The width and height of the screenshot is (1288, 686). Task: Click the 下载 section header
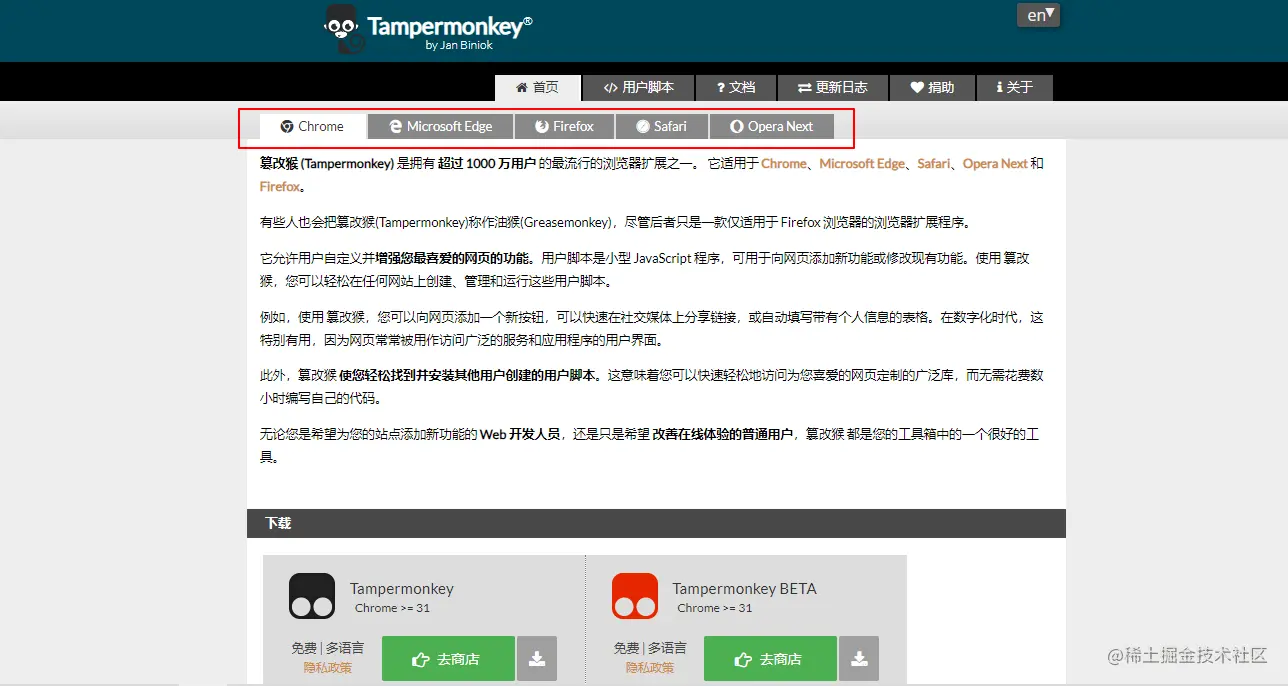click(x=656, y=523)
